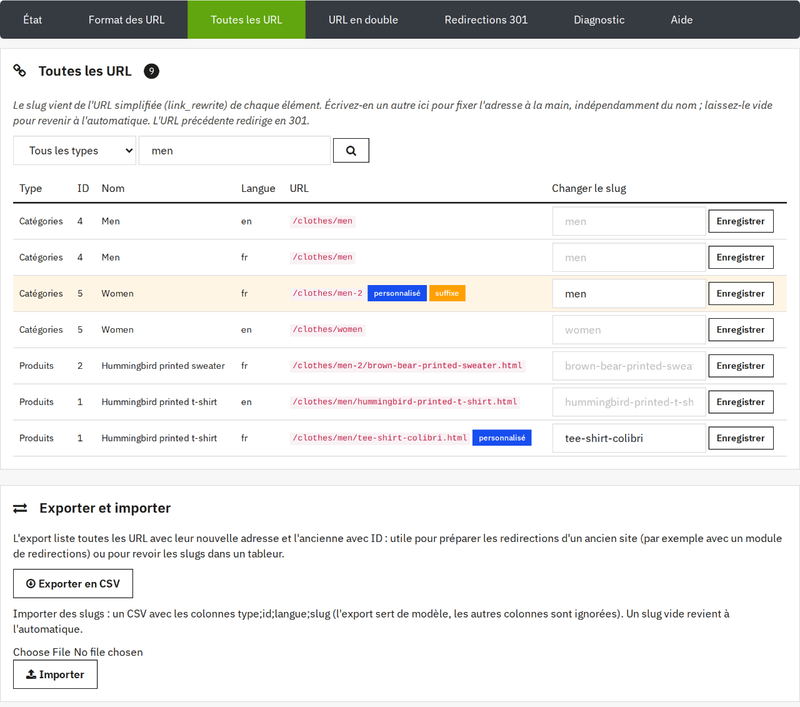Screen dimensions: 800x707
Task: Save slug for Hummingbird printed sweater row
Action: click(740, 366)
